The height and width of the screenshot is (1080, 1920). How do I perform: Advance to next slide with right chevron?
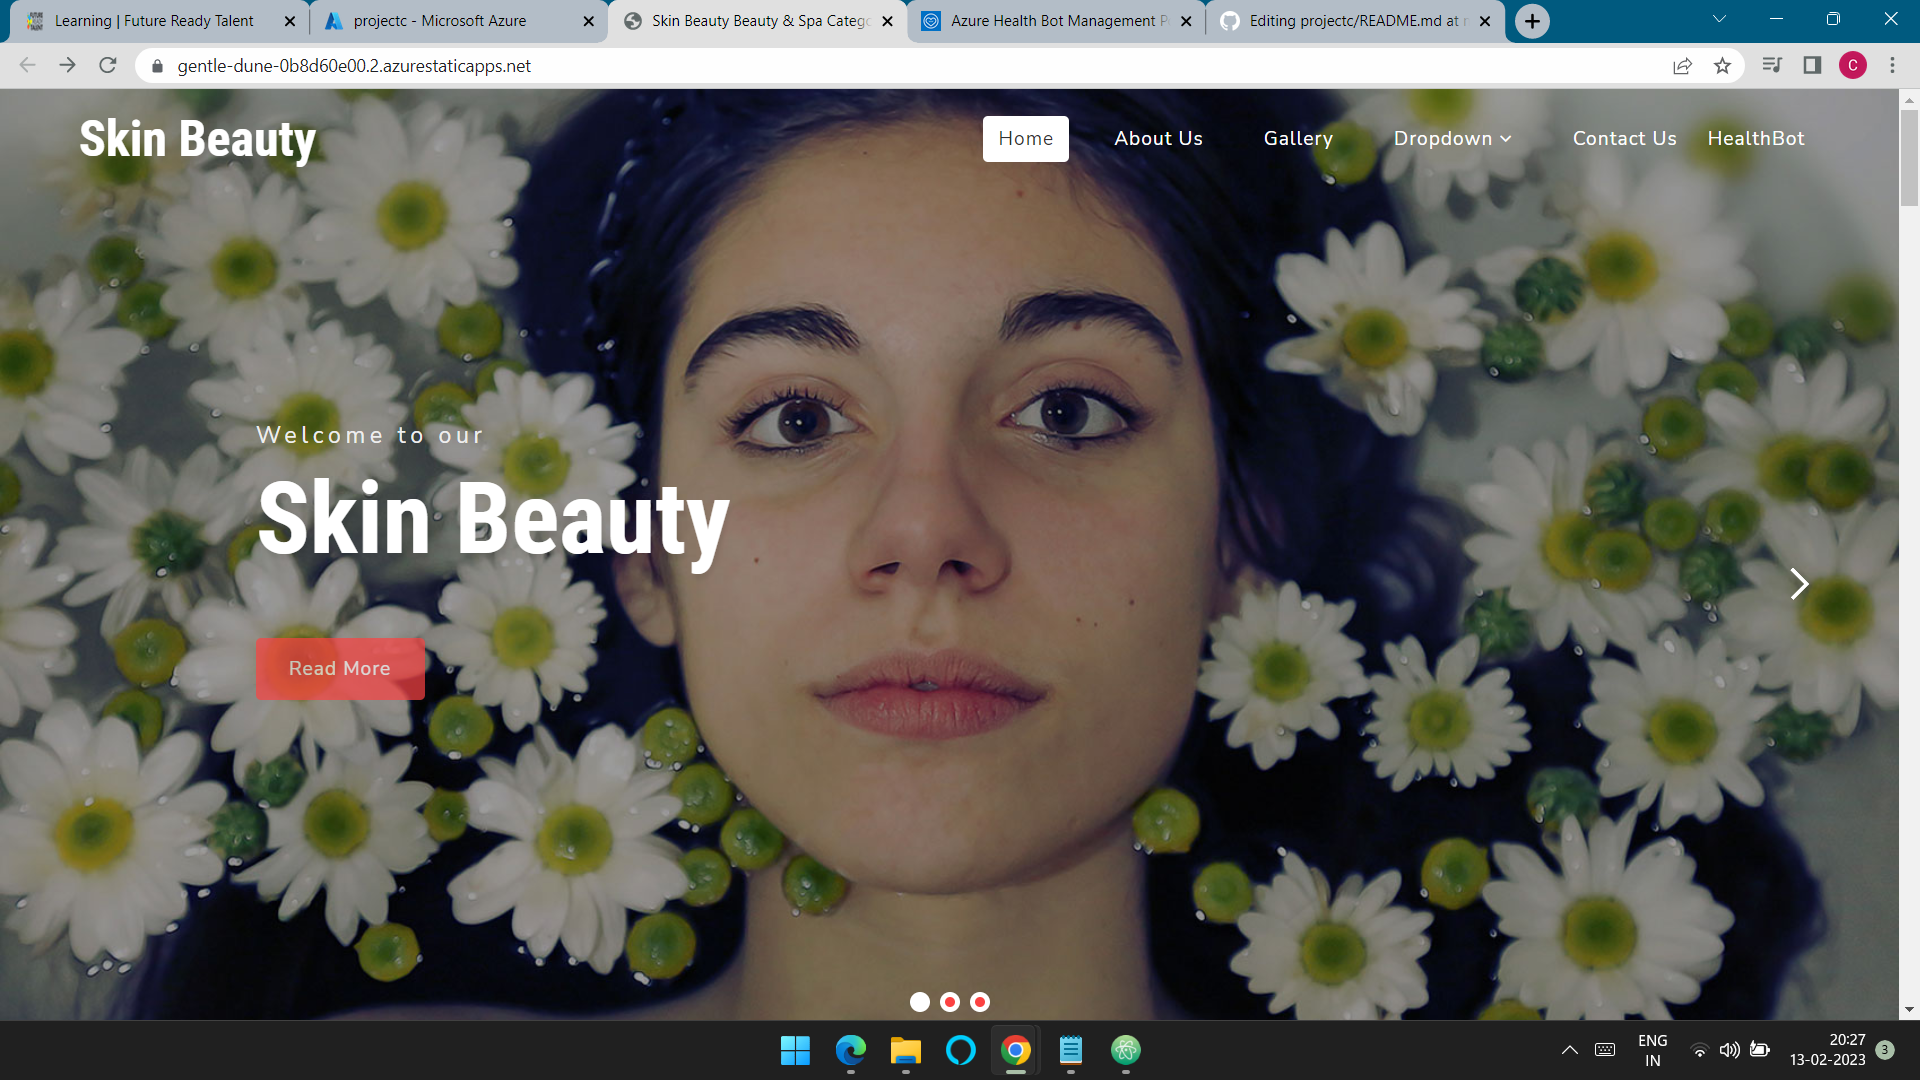click(x=1799, y=584)
